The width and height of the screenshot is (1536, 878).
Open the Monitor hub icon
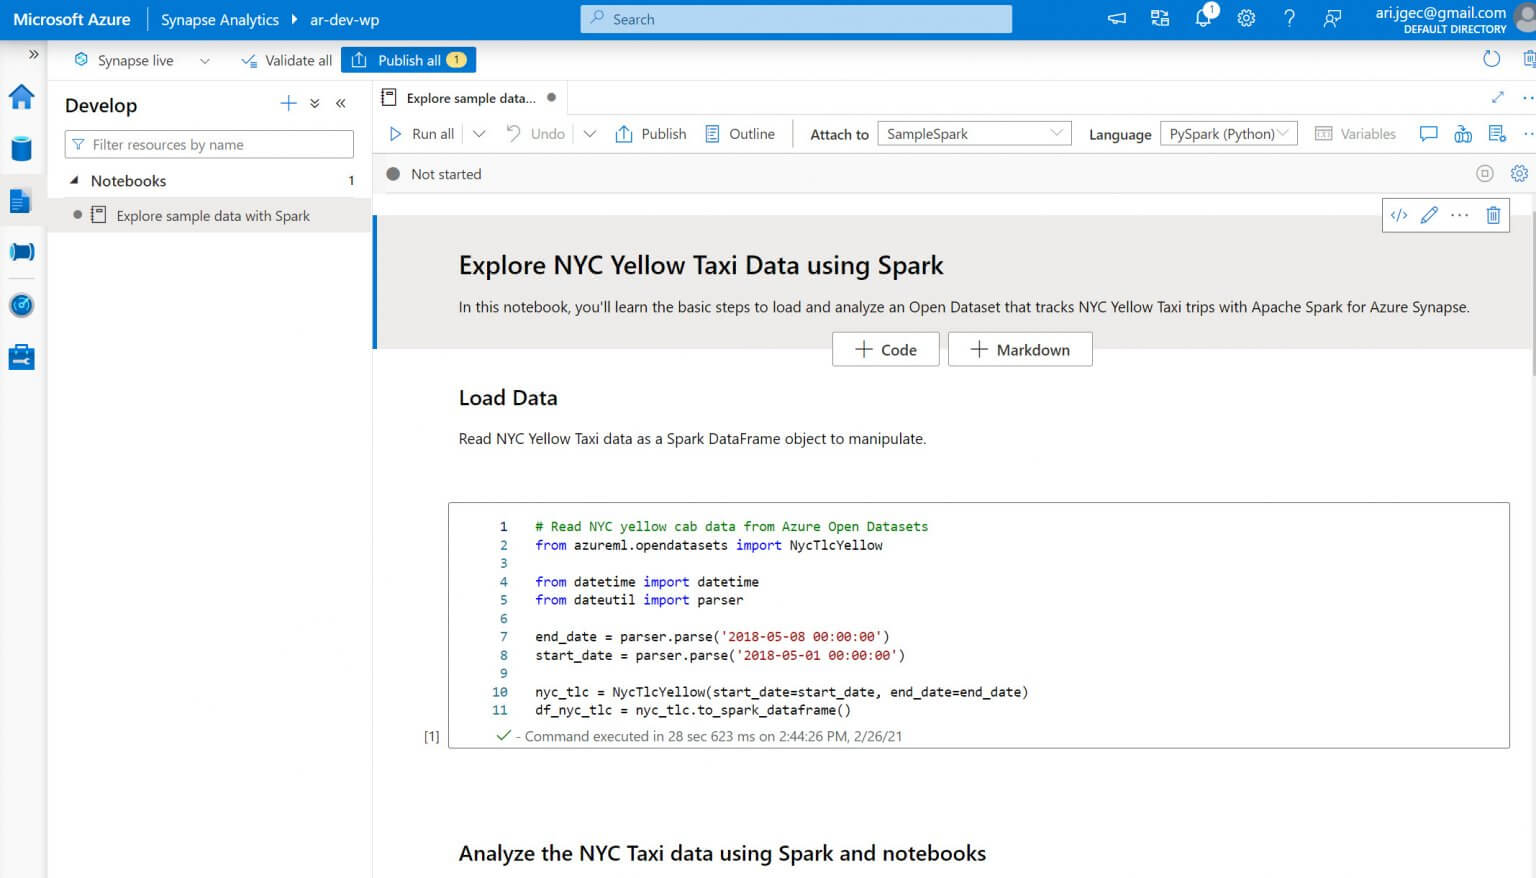21,305
